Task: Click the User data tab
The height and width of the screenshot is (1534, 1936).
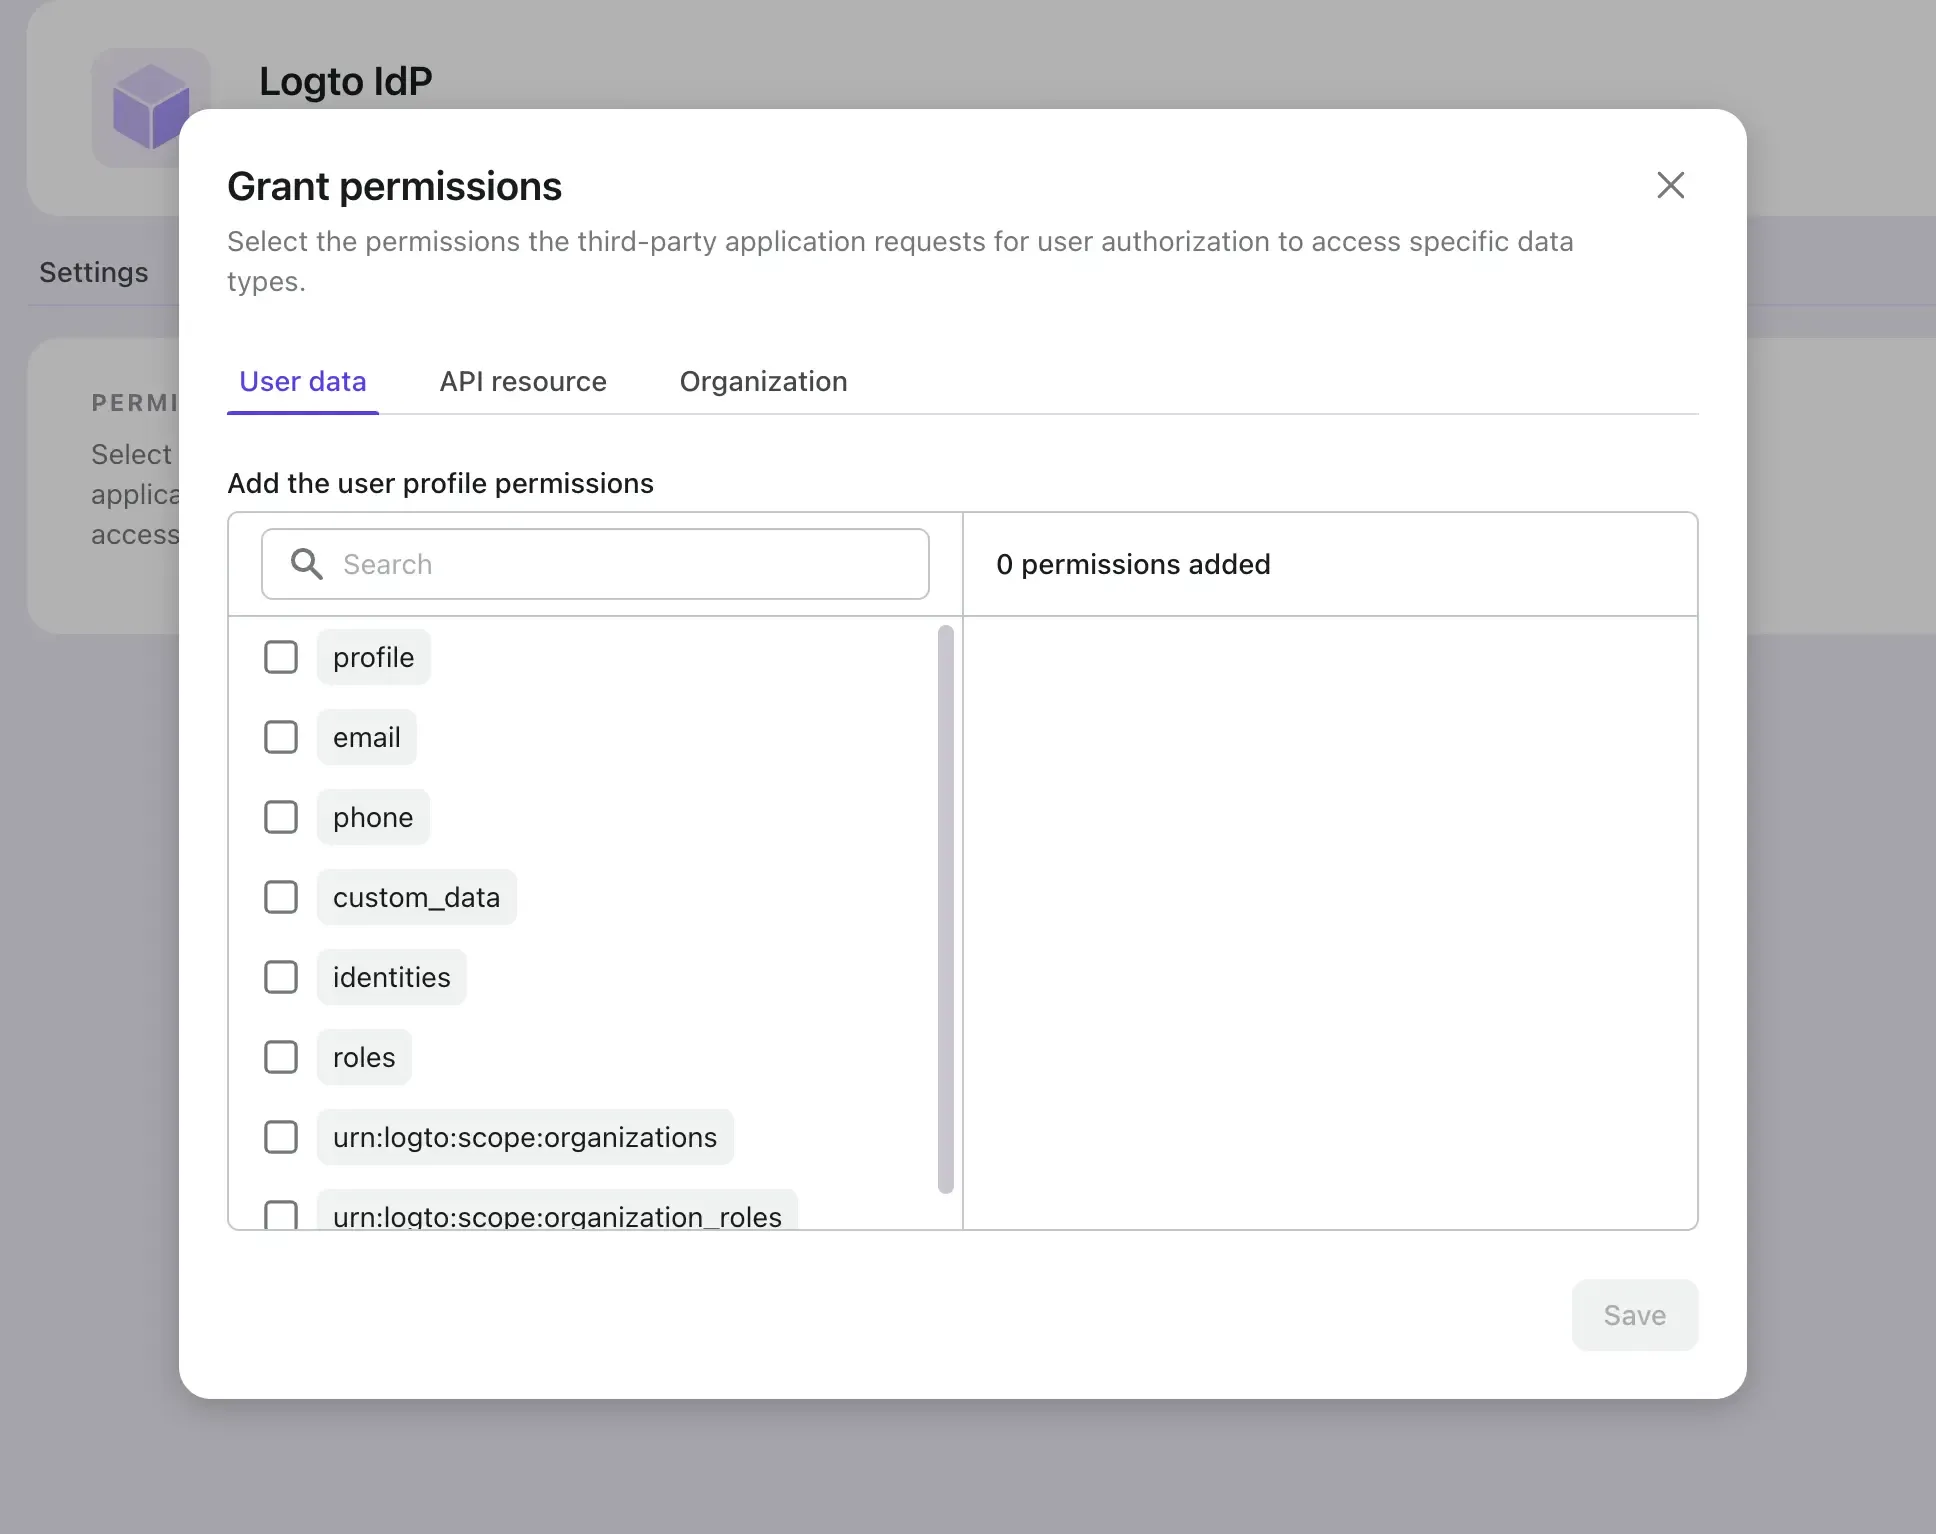Action: coord(302,380)
